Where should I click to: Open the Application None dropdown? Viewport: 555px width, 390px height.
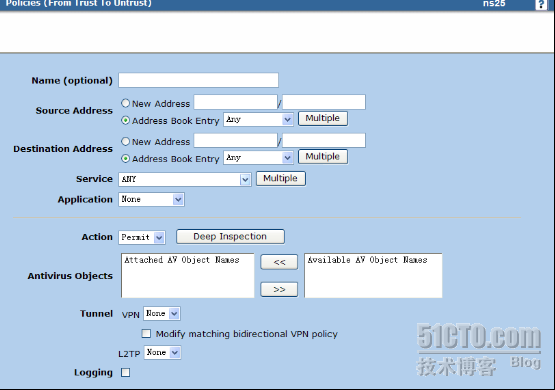point(151,199)
